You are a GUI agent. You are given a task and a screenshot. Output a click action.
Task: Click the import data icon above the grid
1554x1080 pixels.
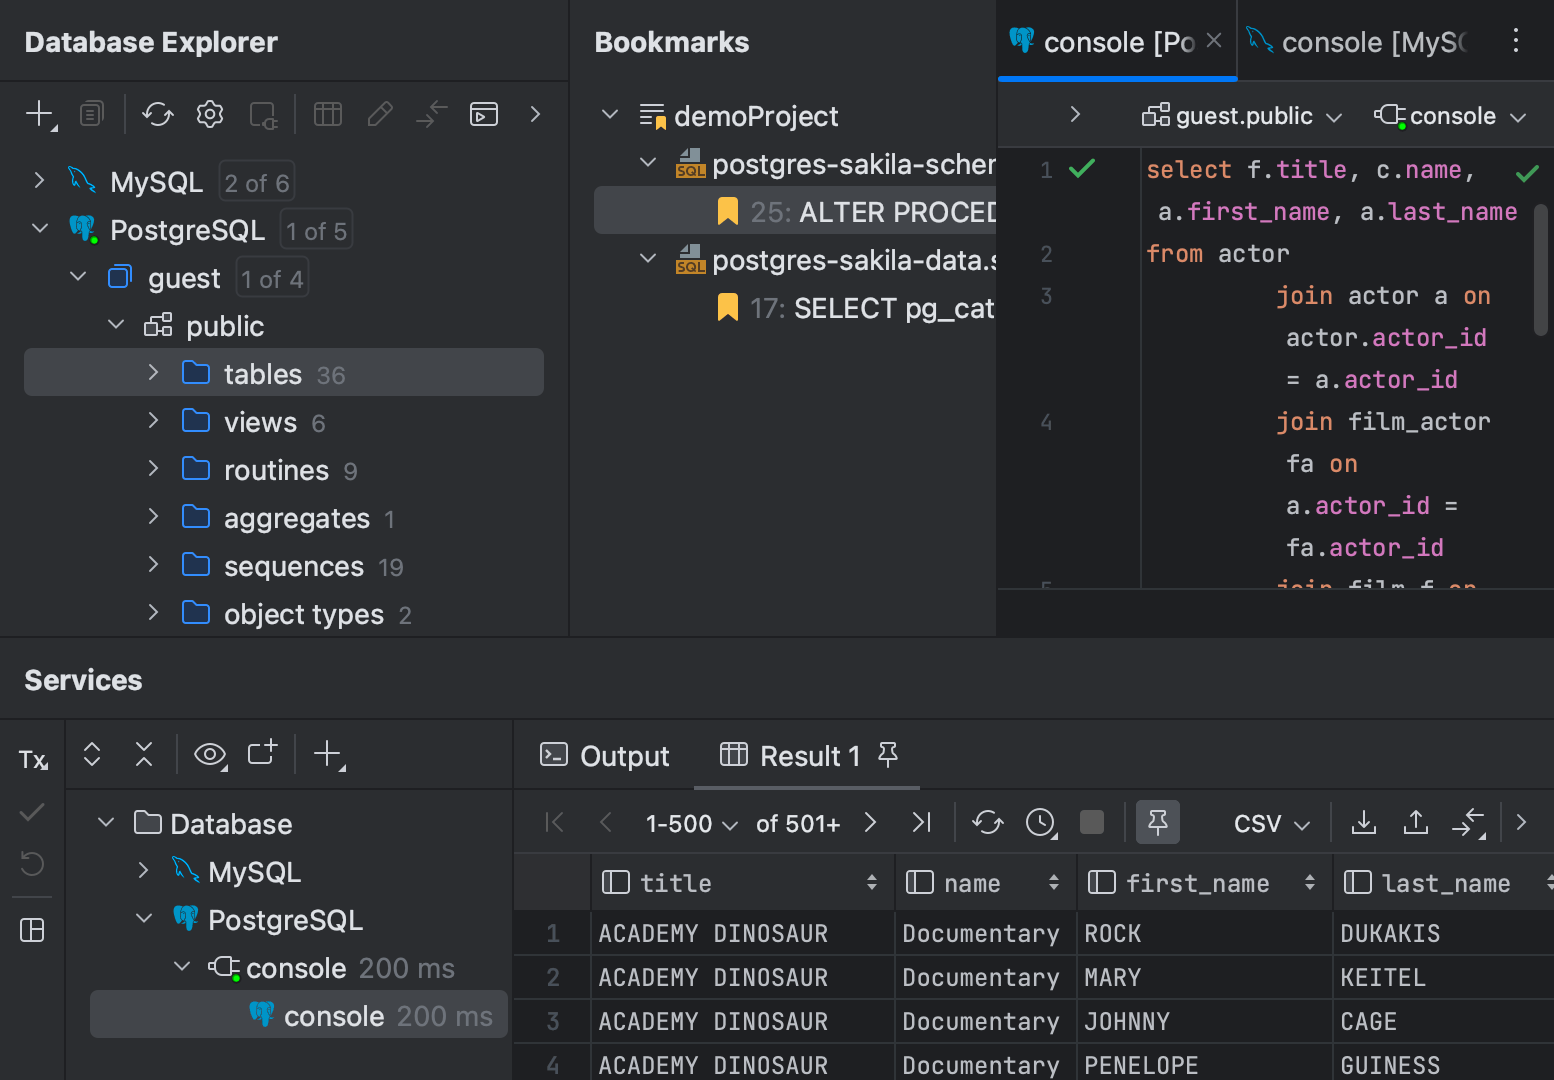coord(1415,822)
